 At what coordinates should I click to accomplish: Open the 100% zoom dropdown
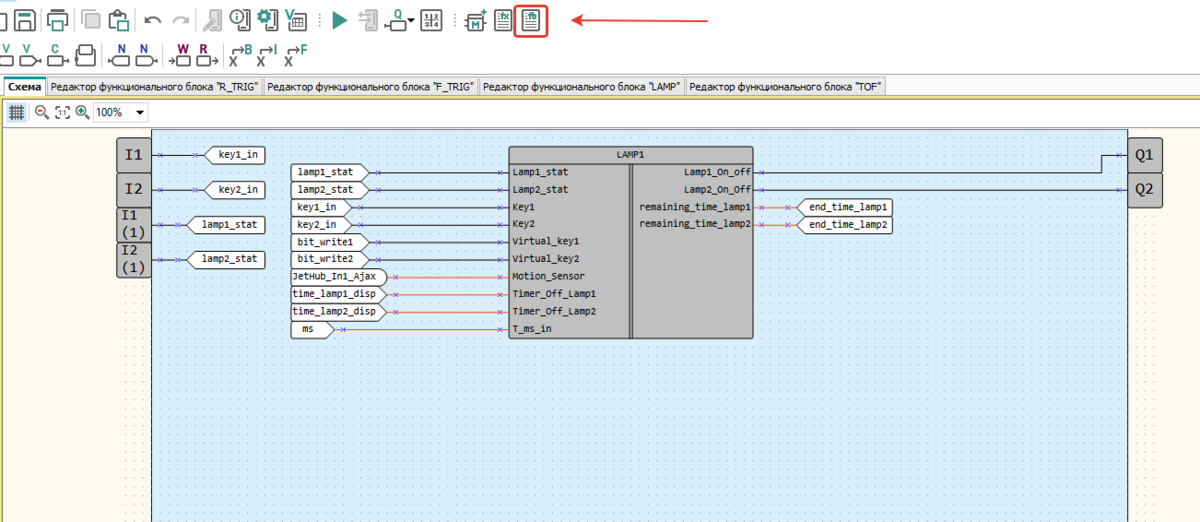click(139, 113)
